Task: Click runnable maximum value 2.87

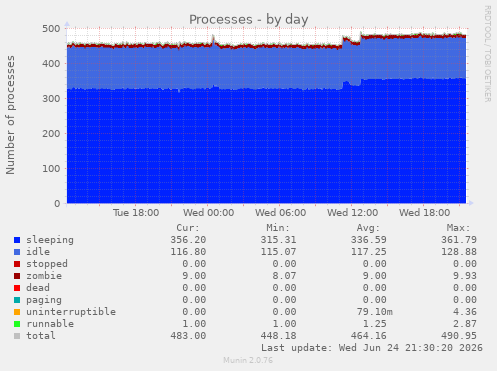Action: (x=465, y=324)
